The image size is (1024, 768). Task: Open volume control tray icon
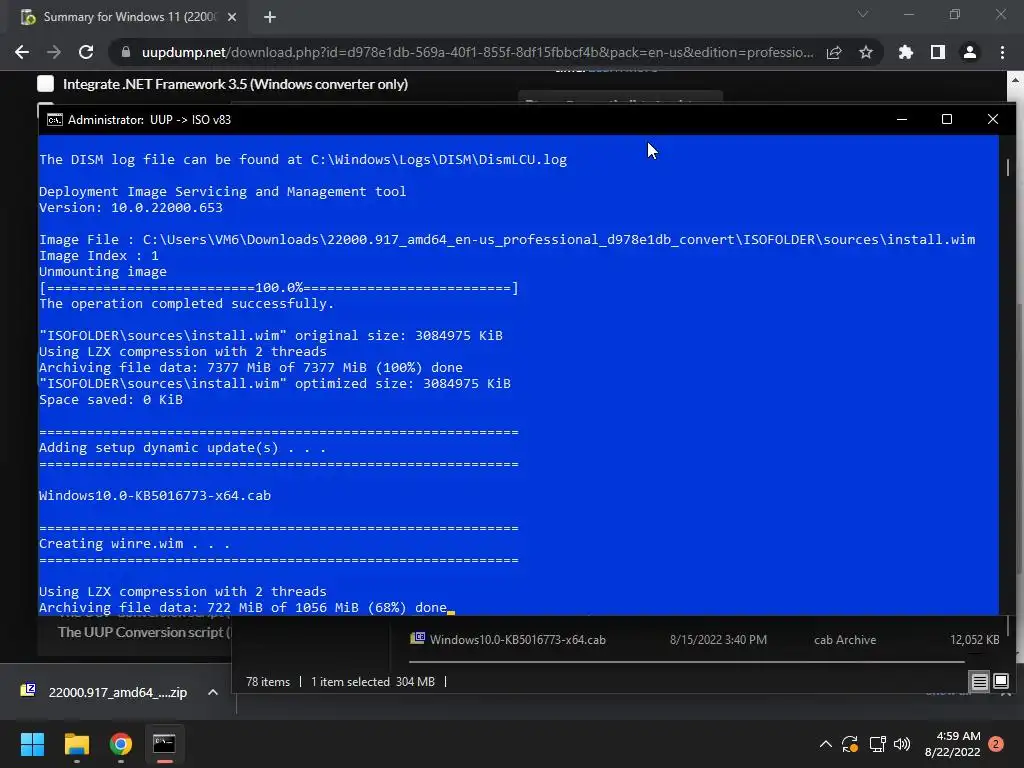(x=902, y=744)
